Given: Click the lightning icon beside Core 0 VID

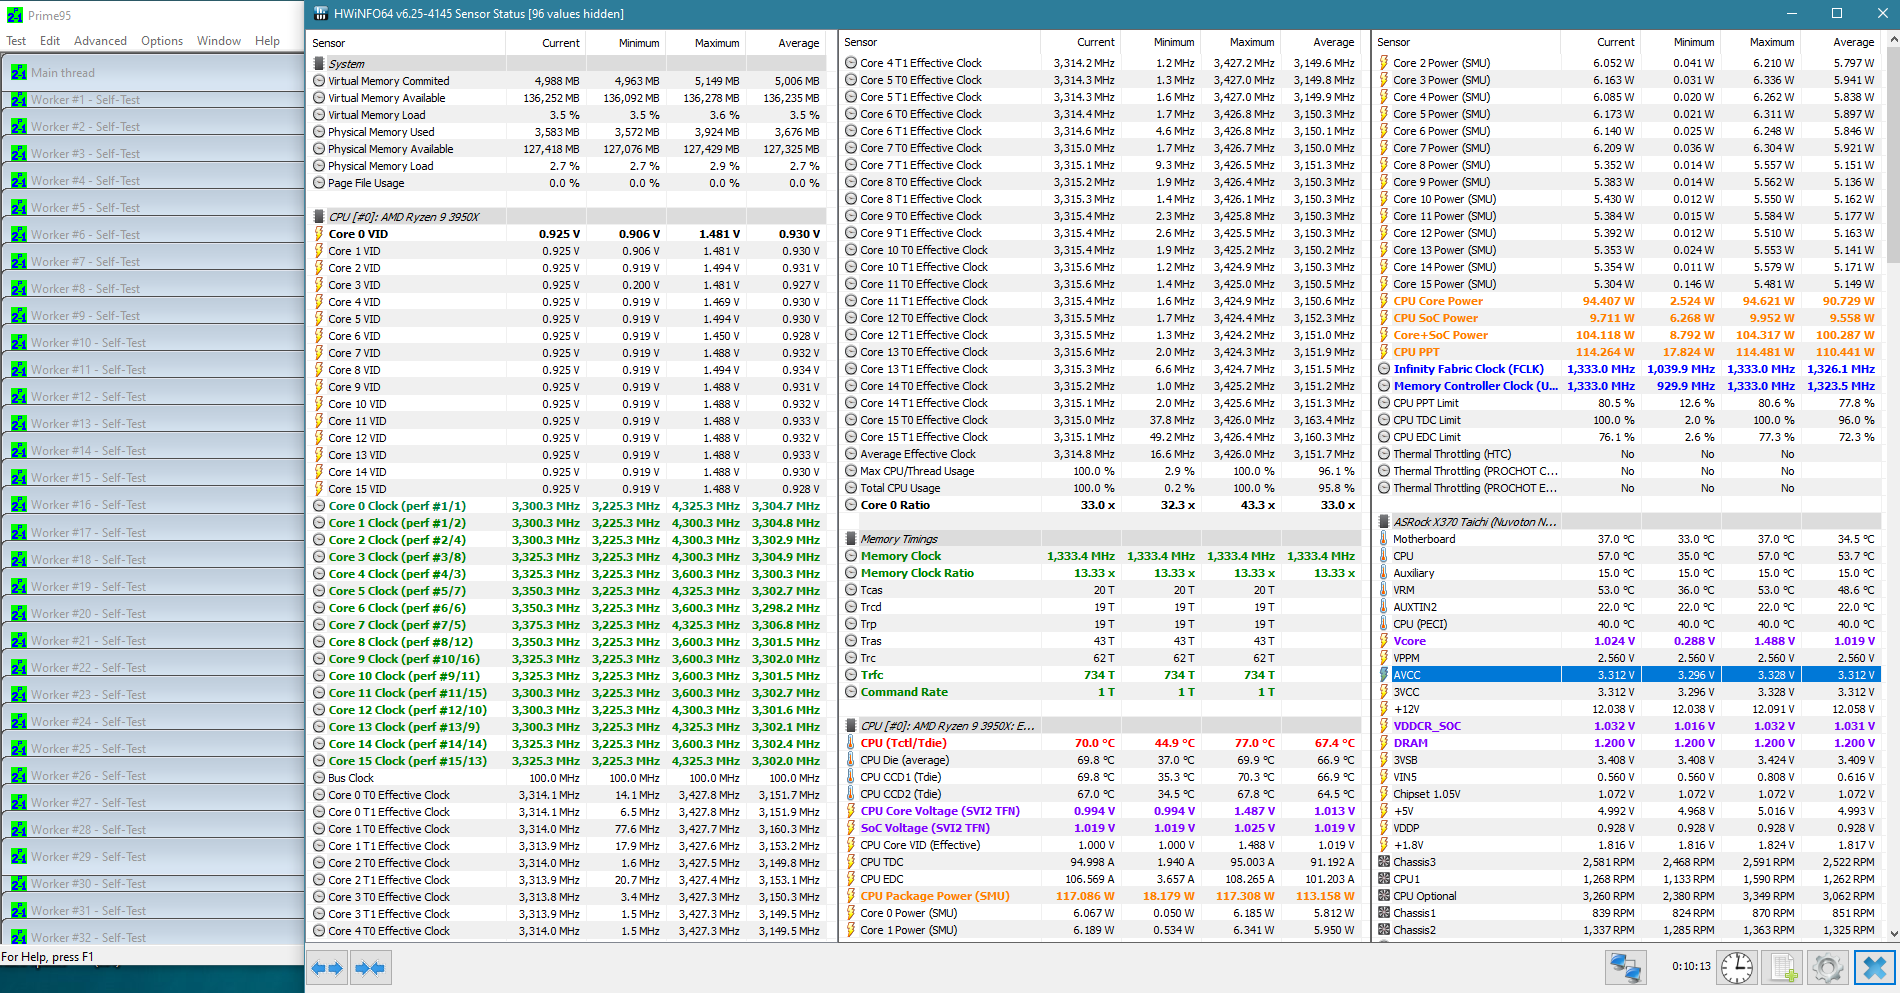Looking at the screenshot, I should (319, 234).
